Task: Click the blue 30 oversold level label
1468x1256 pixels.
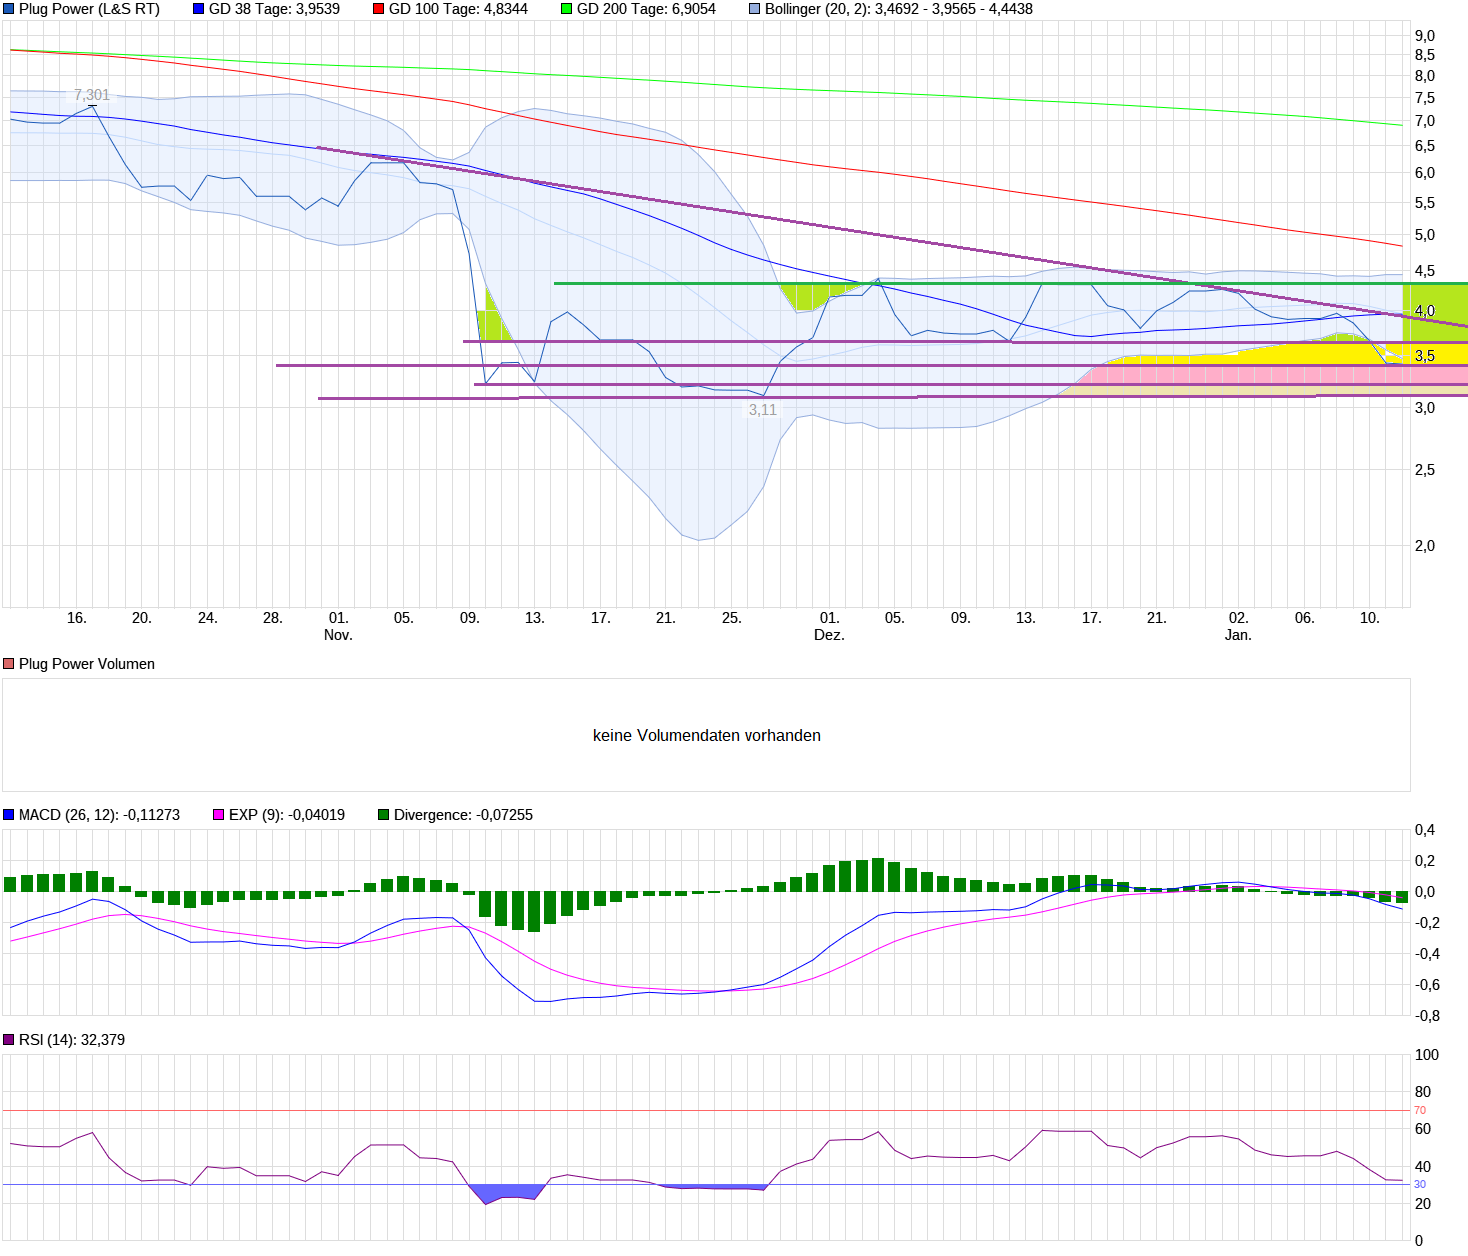Action: 1420,1185
